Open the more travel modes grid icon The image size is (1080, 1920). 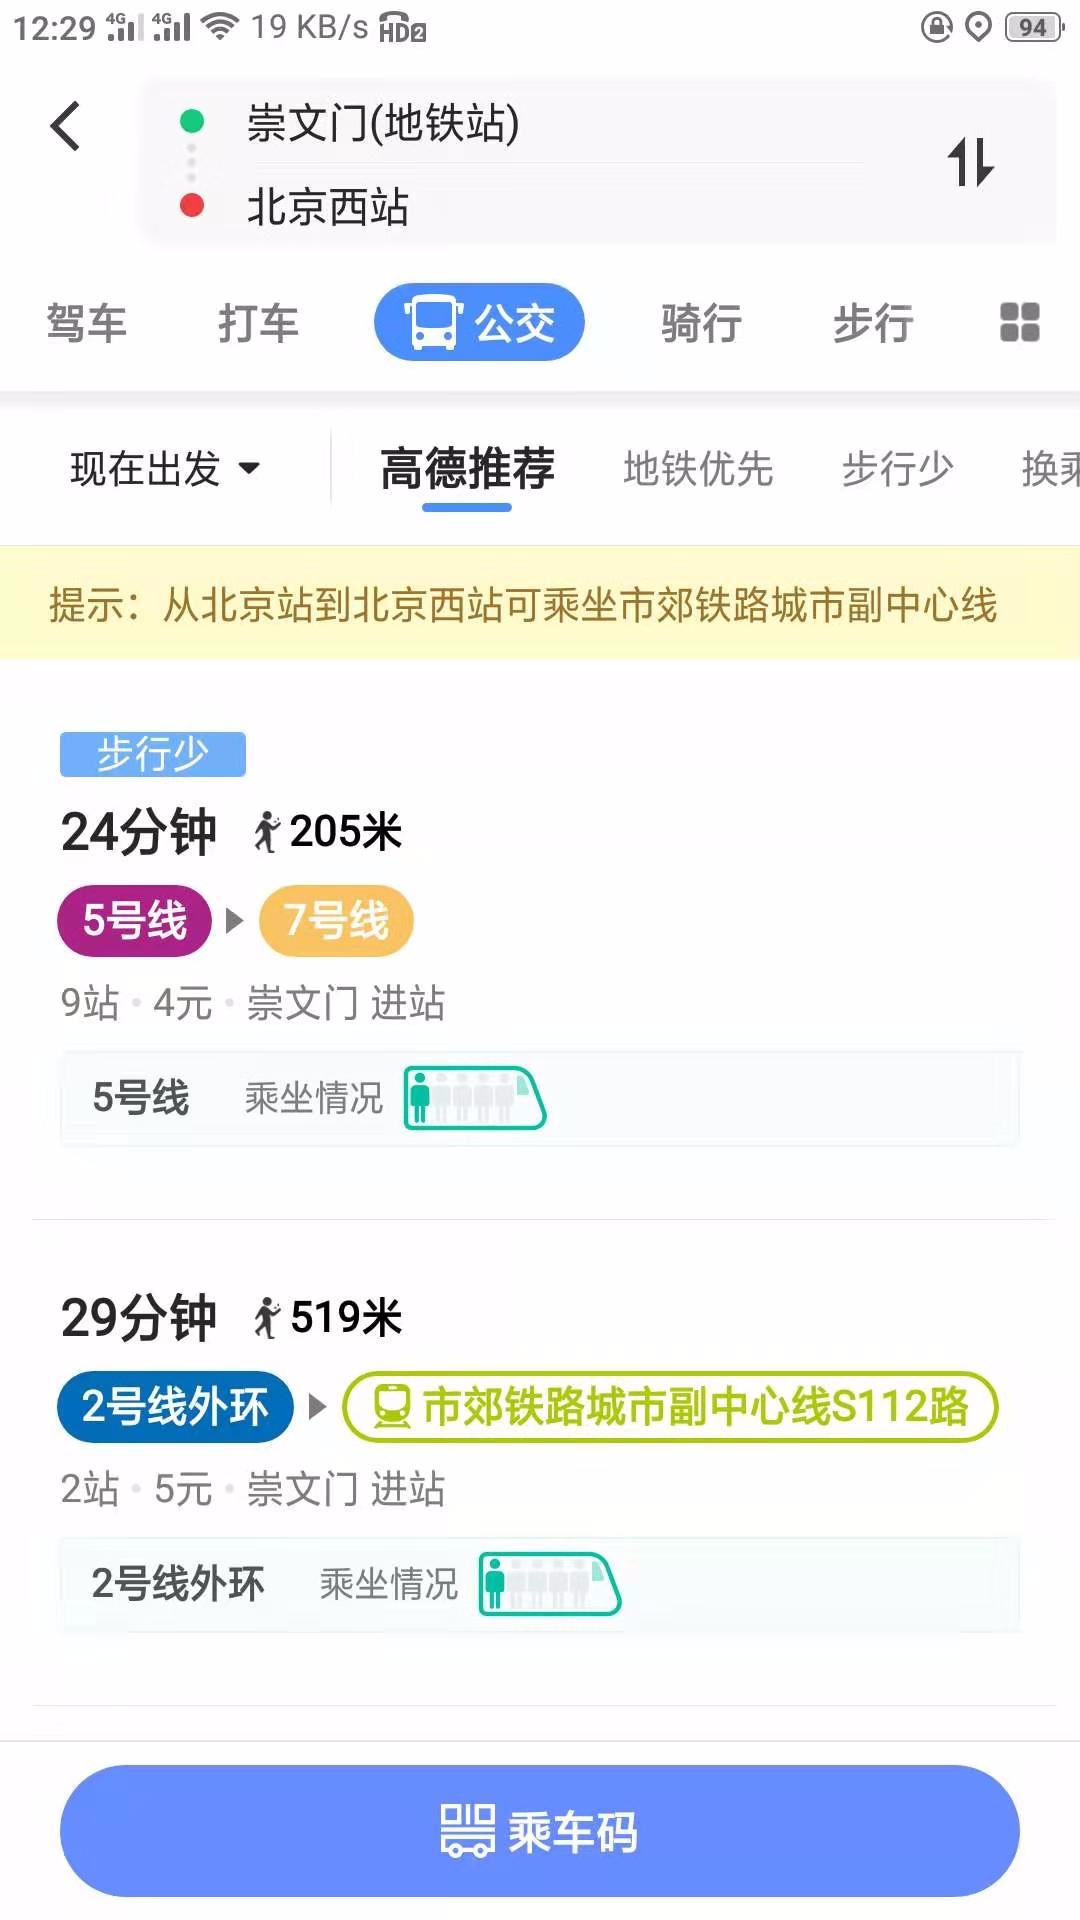click(x=1019, y=323)
